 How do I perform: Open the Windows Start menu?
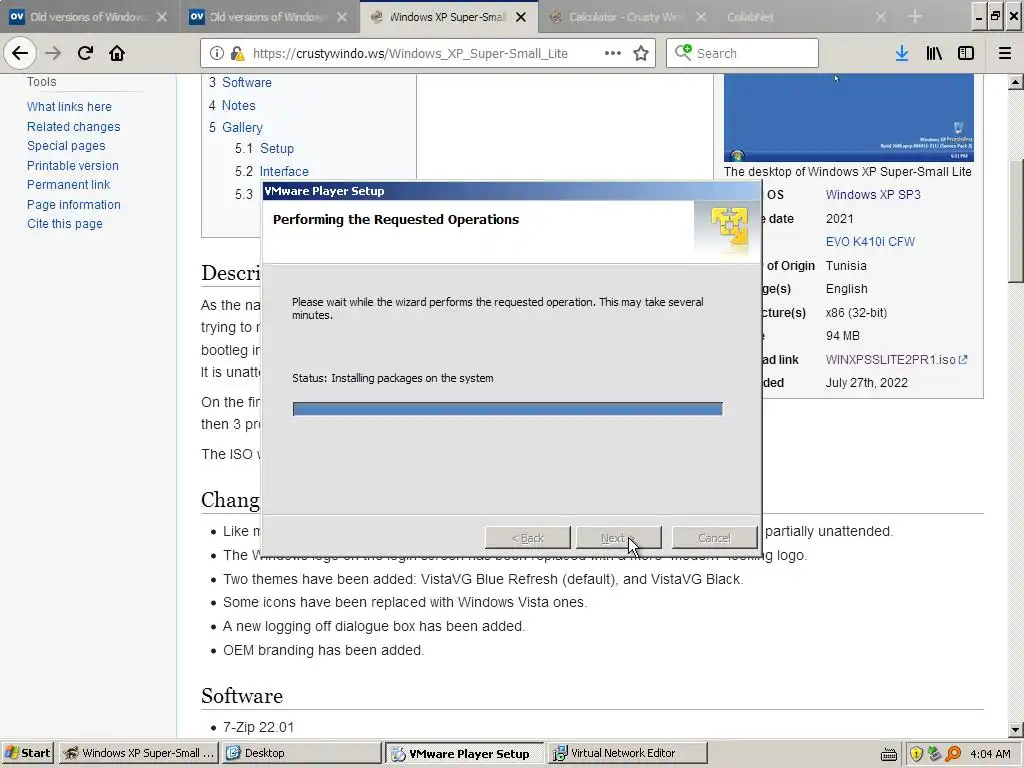27,753
